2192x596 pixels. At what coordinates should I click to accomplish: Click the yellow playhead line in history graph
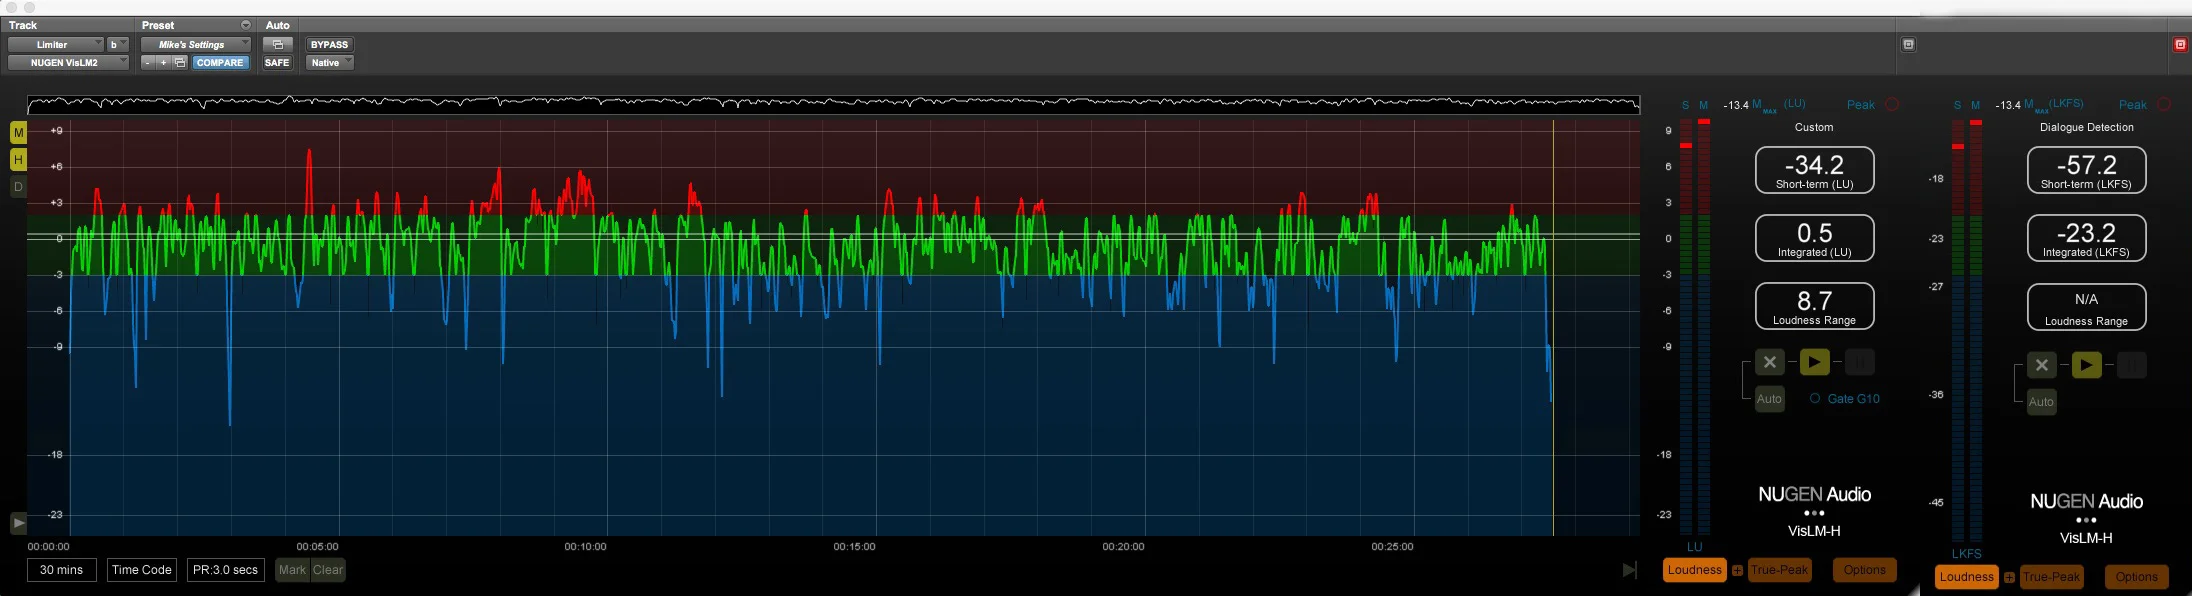click(1553, 328)
